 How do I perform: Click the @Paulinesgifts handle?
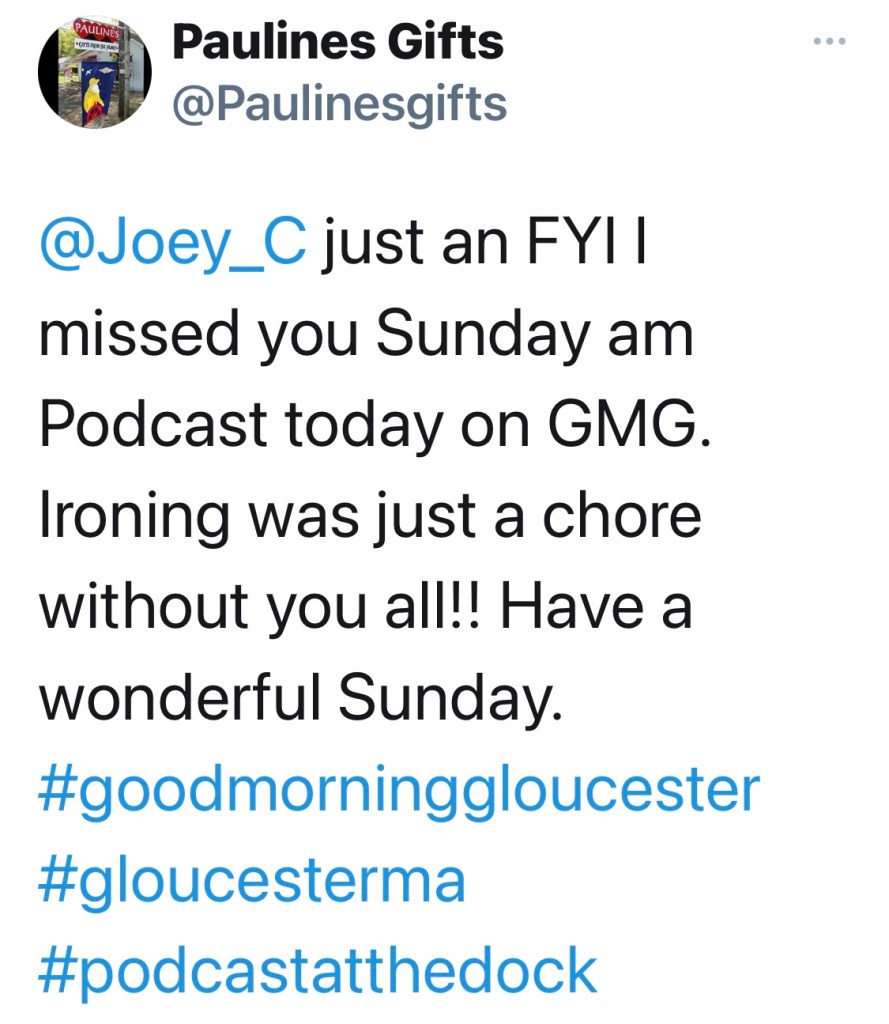tap(339, 103)
